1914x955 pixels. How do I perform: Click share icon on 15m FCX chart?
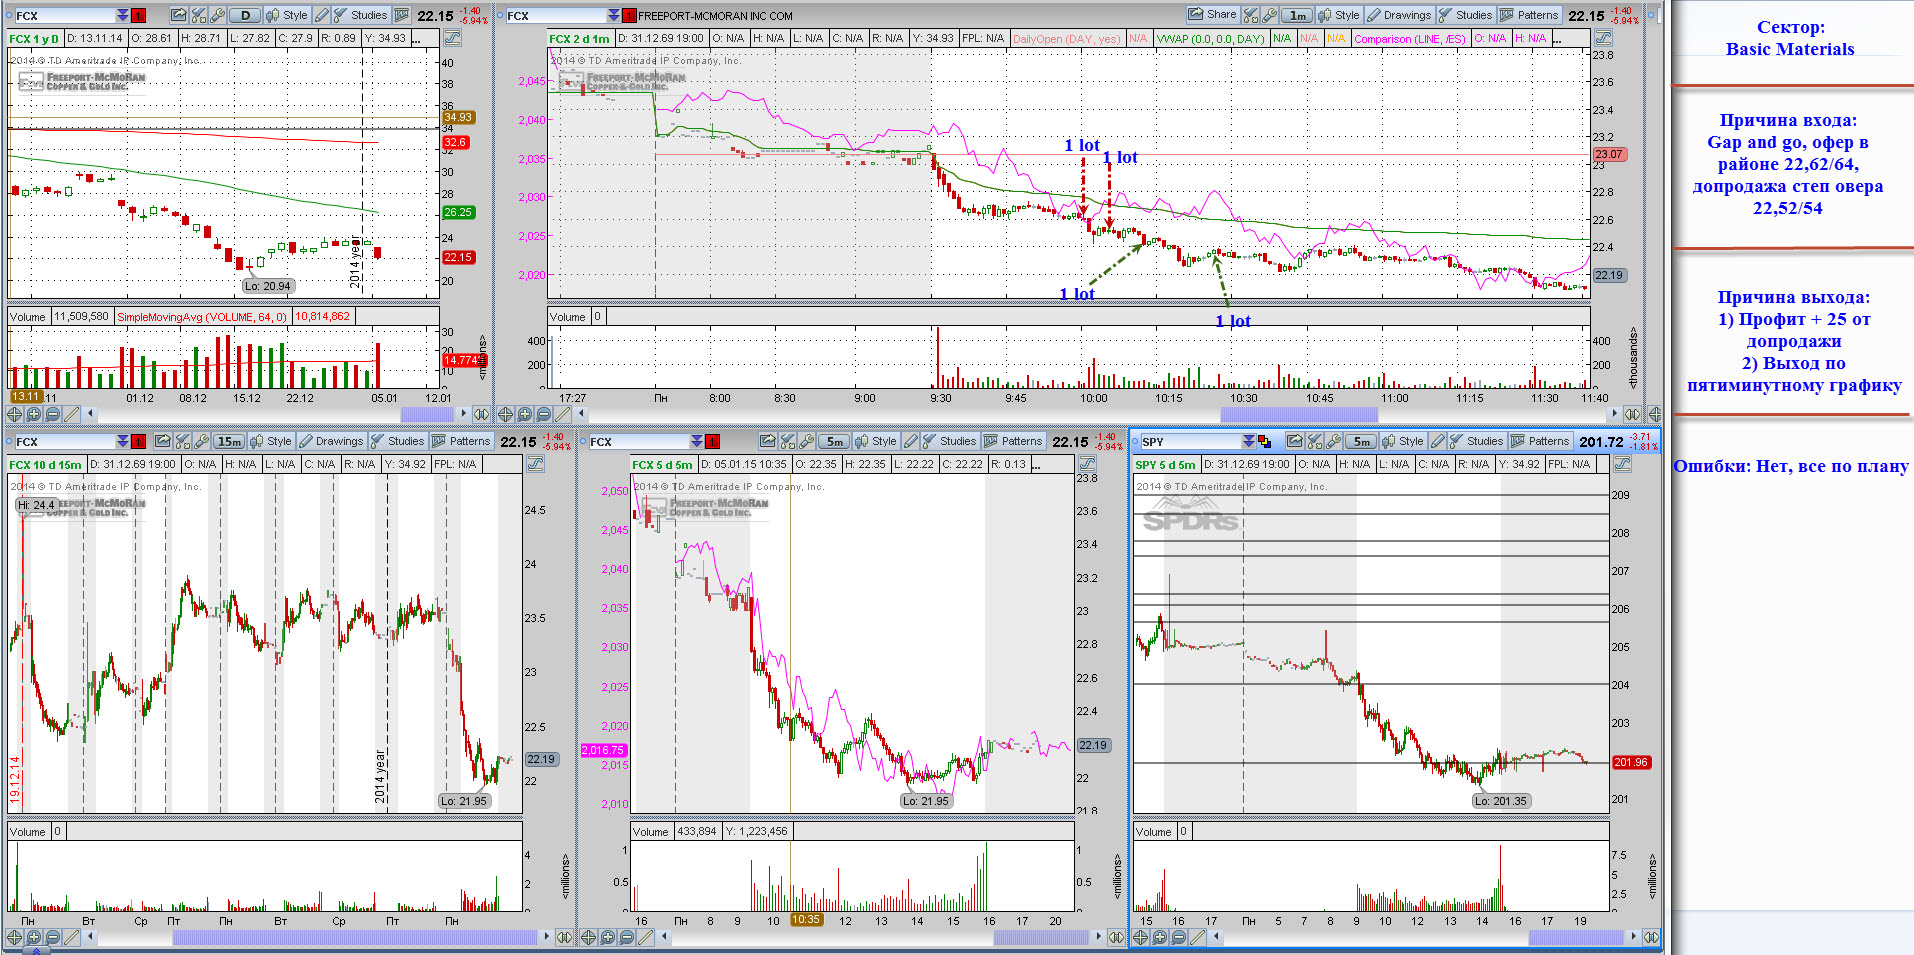pos(162,441)
